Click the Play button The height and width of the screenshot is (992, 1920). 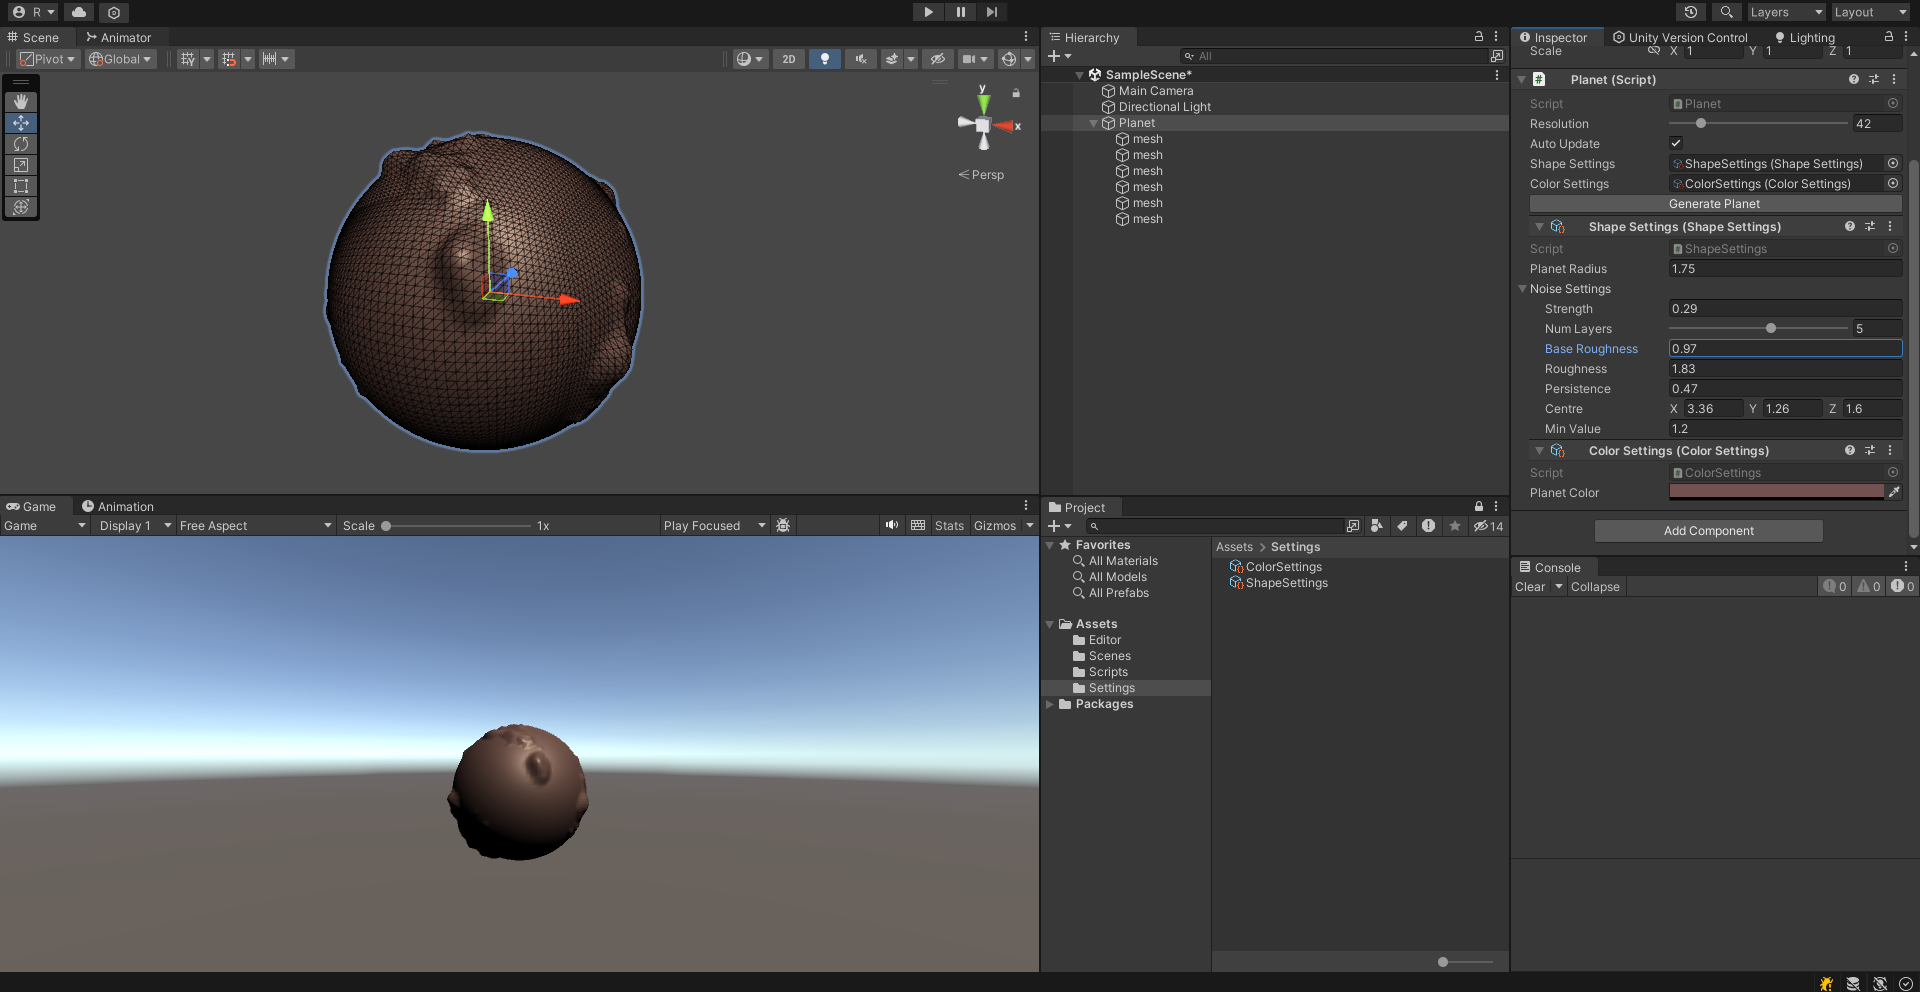pyautogui.click(x=928, y=12)
